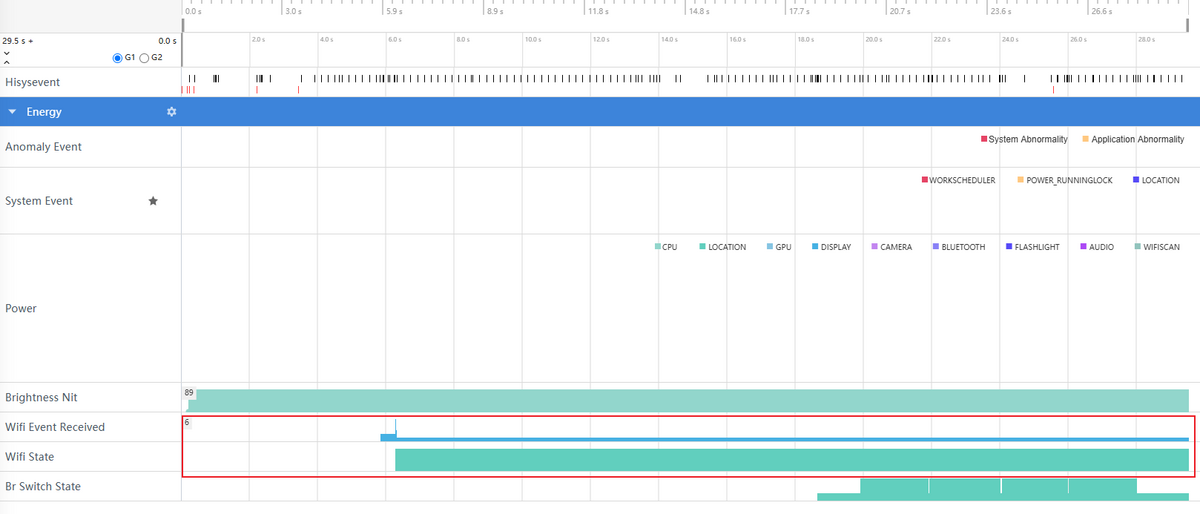Image resolution: width=1200 pixels, height=514 pixels.
Task: Click the upward chevron near the time range
Action: [x=7, y=63]
